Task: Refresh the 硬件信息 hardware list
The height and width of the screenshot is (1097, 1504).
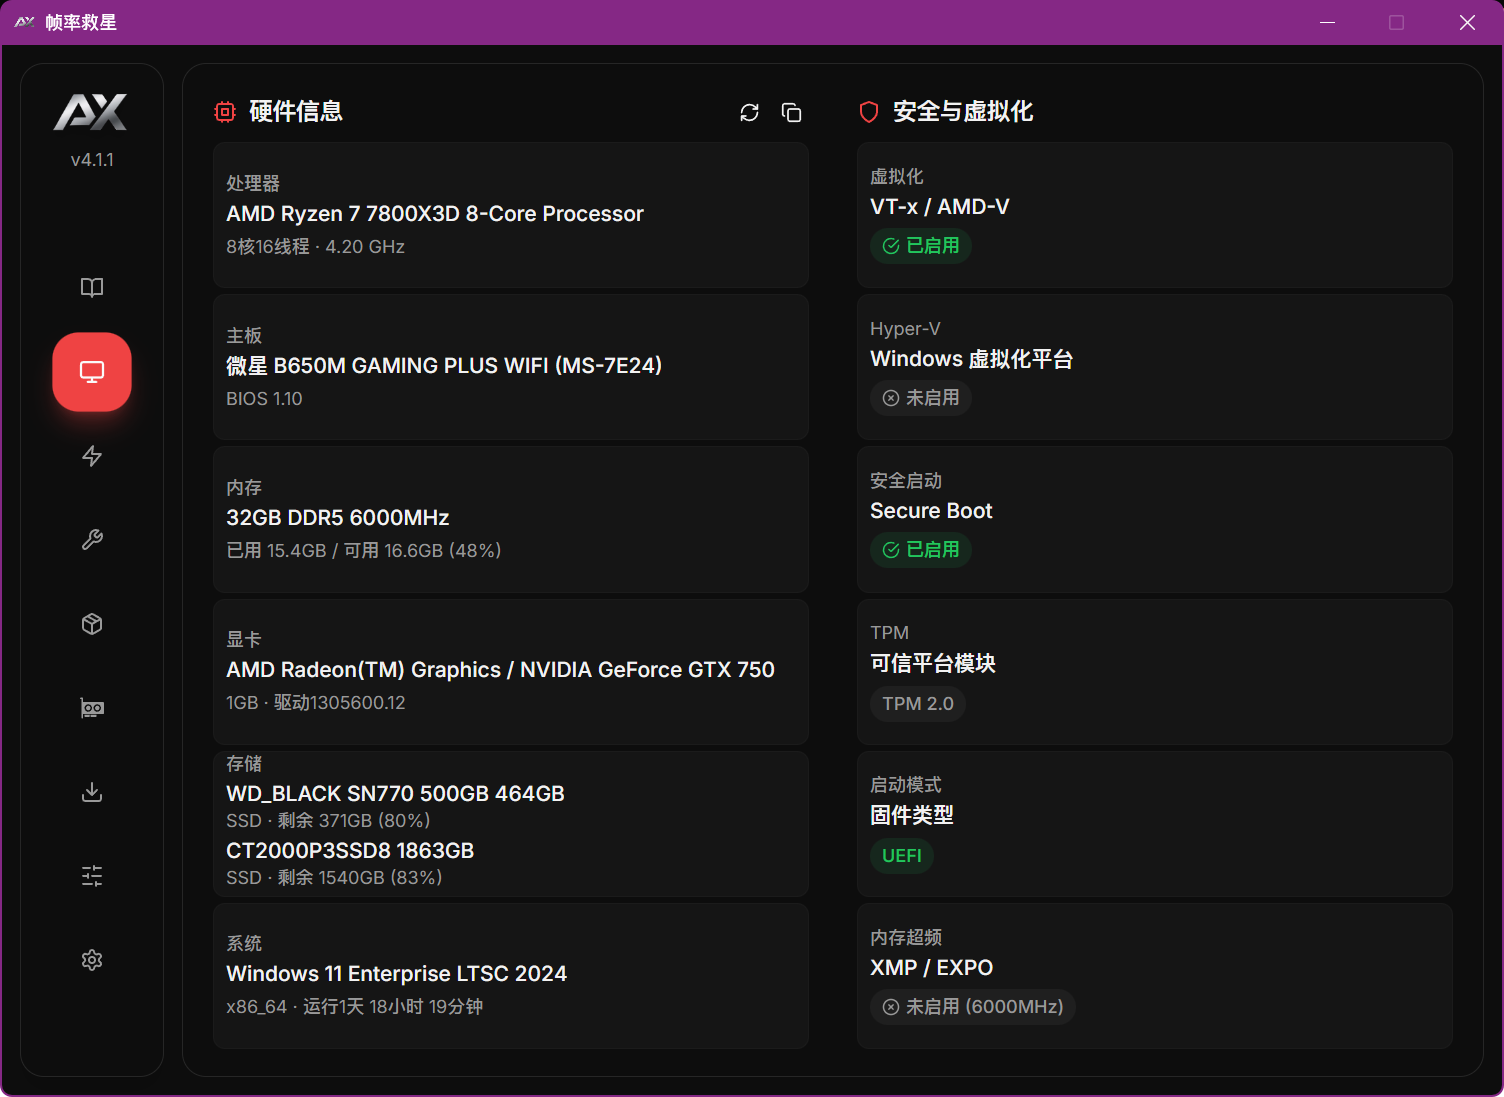Action: point(749,113)
